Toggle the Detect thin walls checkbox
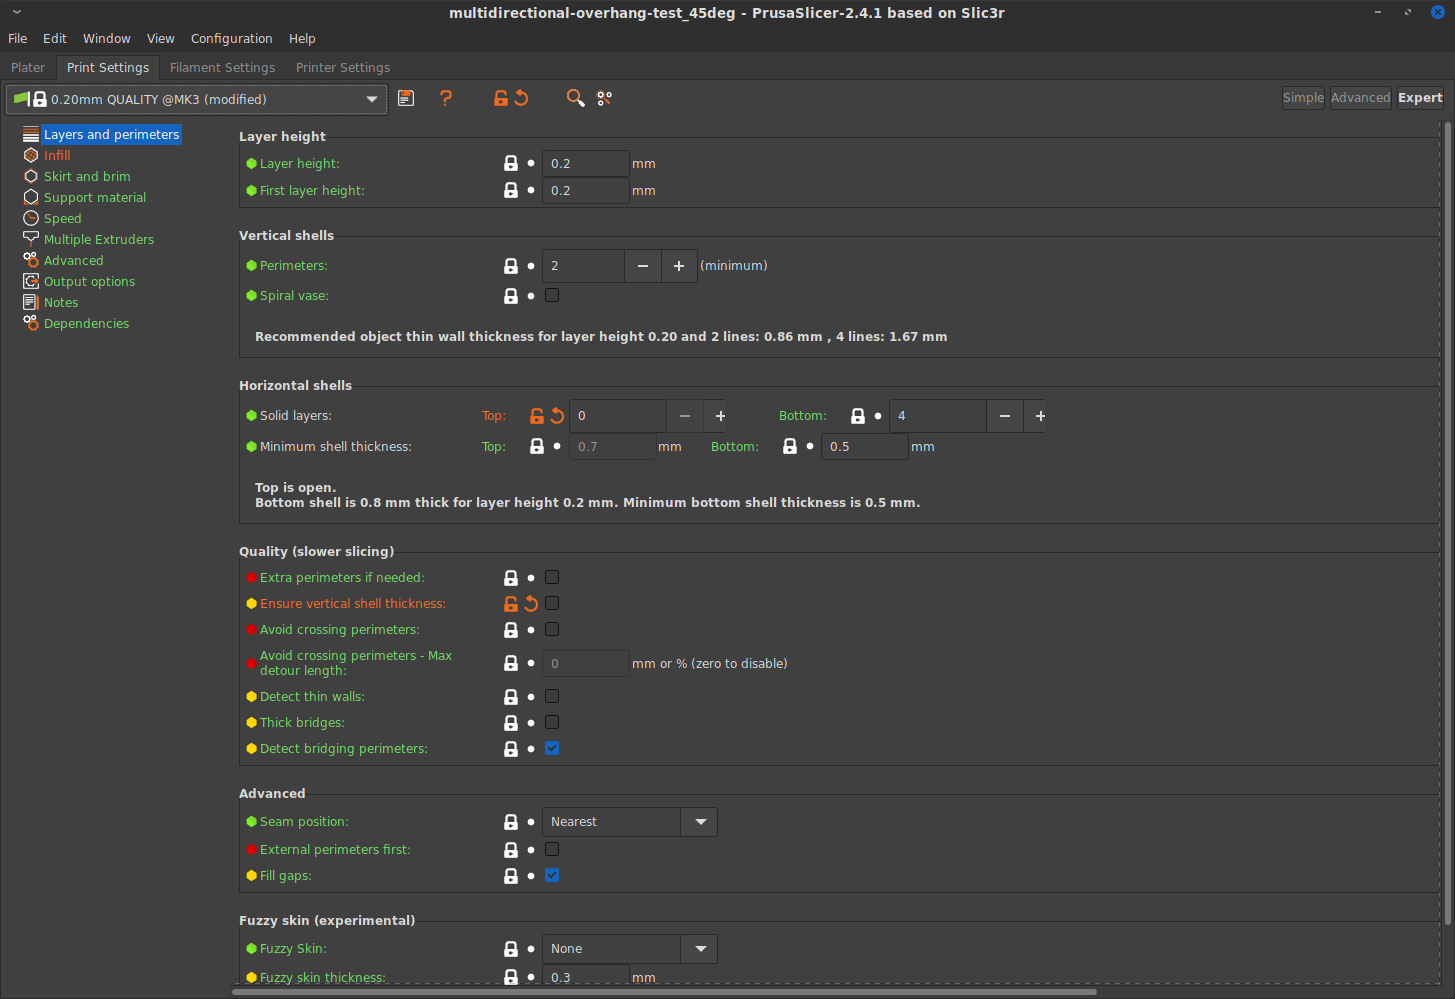 coord(552,696)
